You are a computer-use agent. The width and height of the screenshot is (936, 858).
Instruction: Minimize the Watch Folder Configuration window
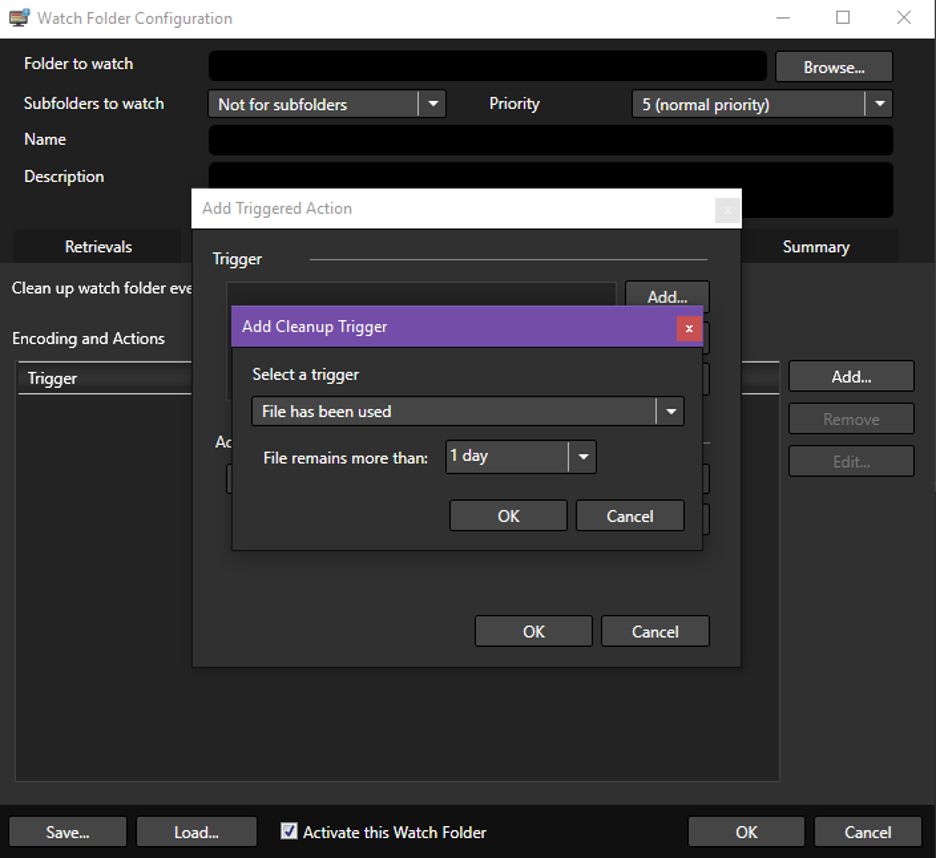(x=783, y=18)
